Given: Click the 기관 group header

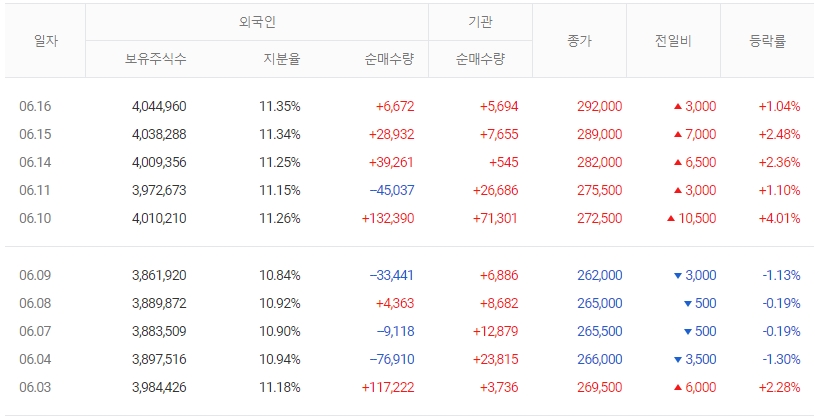Looking at the screenshot, I should [480, 22].
